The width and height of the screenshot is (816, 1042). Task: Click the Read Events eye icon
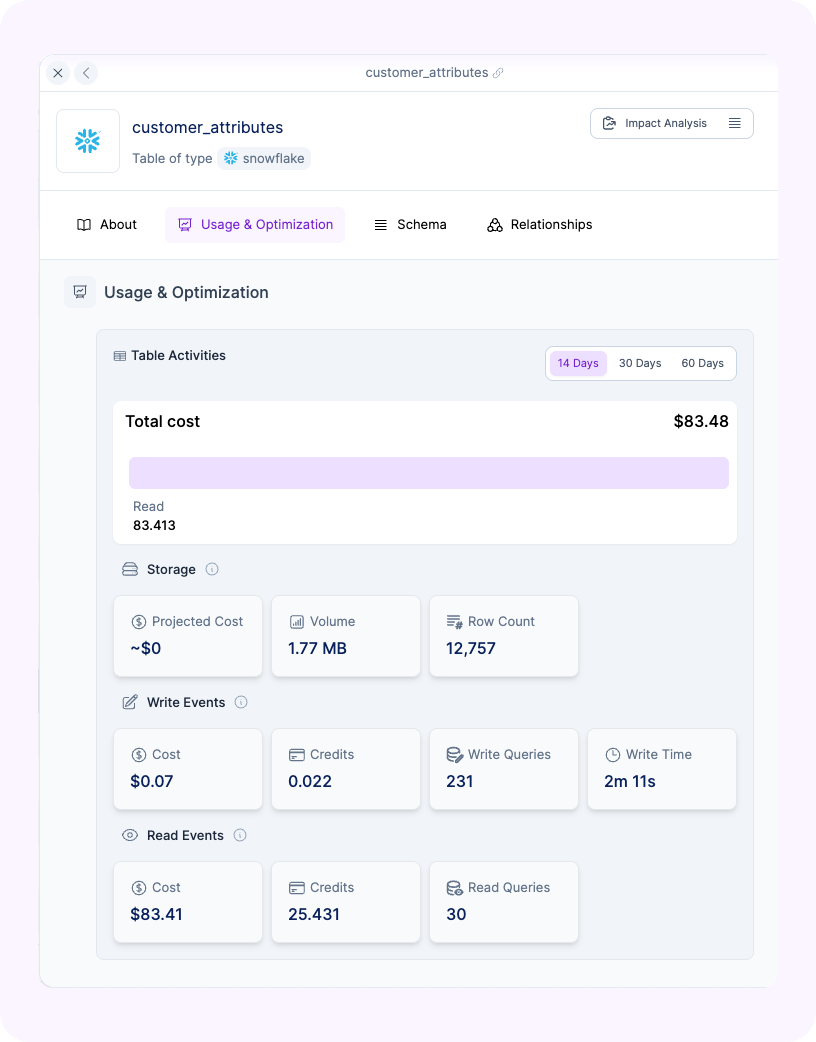[130, 835]
